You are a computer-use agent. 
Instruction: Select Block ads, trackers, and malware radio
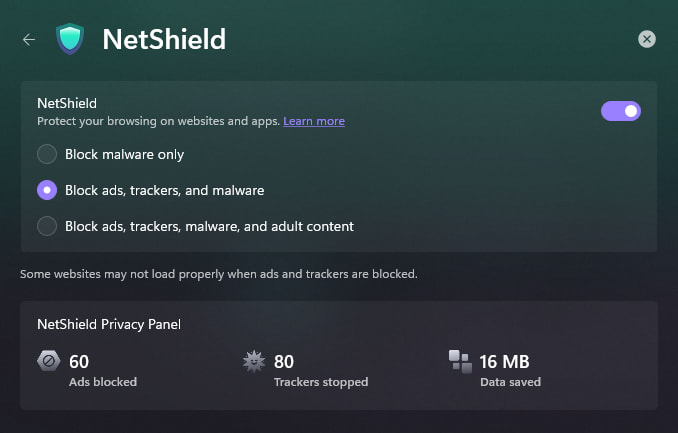(x=47, y=190)
